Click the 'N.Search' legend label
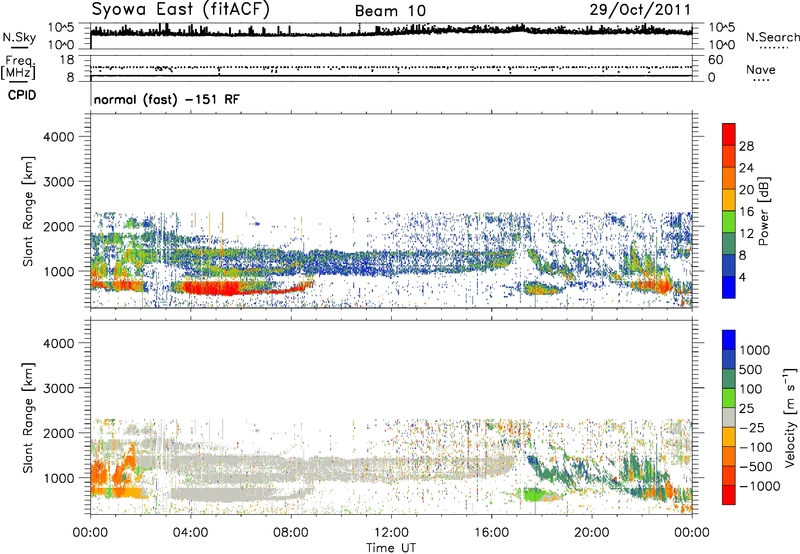Screen dimensions: 800x554 click(x=773, y=37)
